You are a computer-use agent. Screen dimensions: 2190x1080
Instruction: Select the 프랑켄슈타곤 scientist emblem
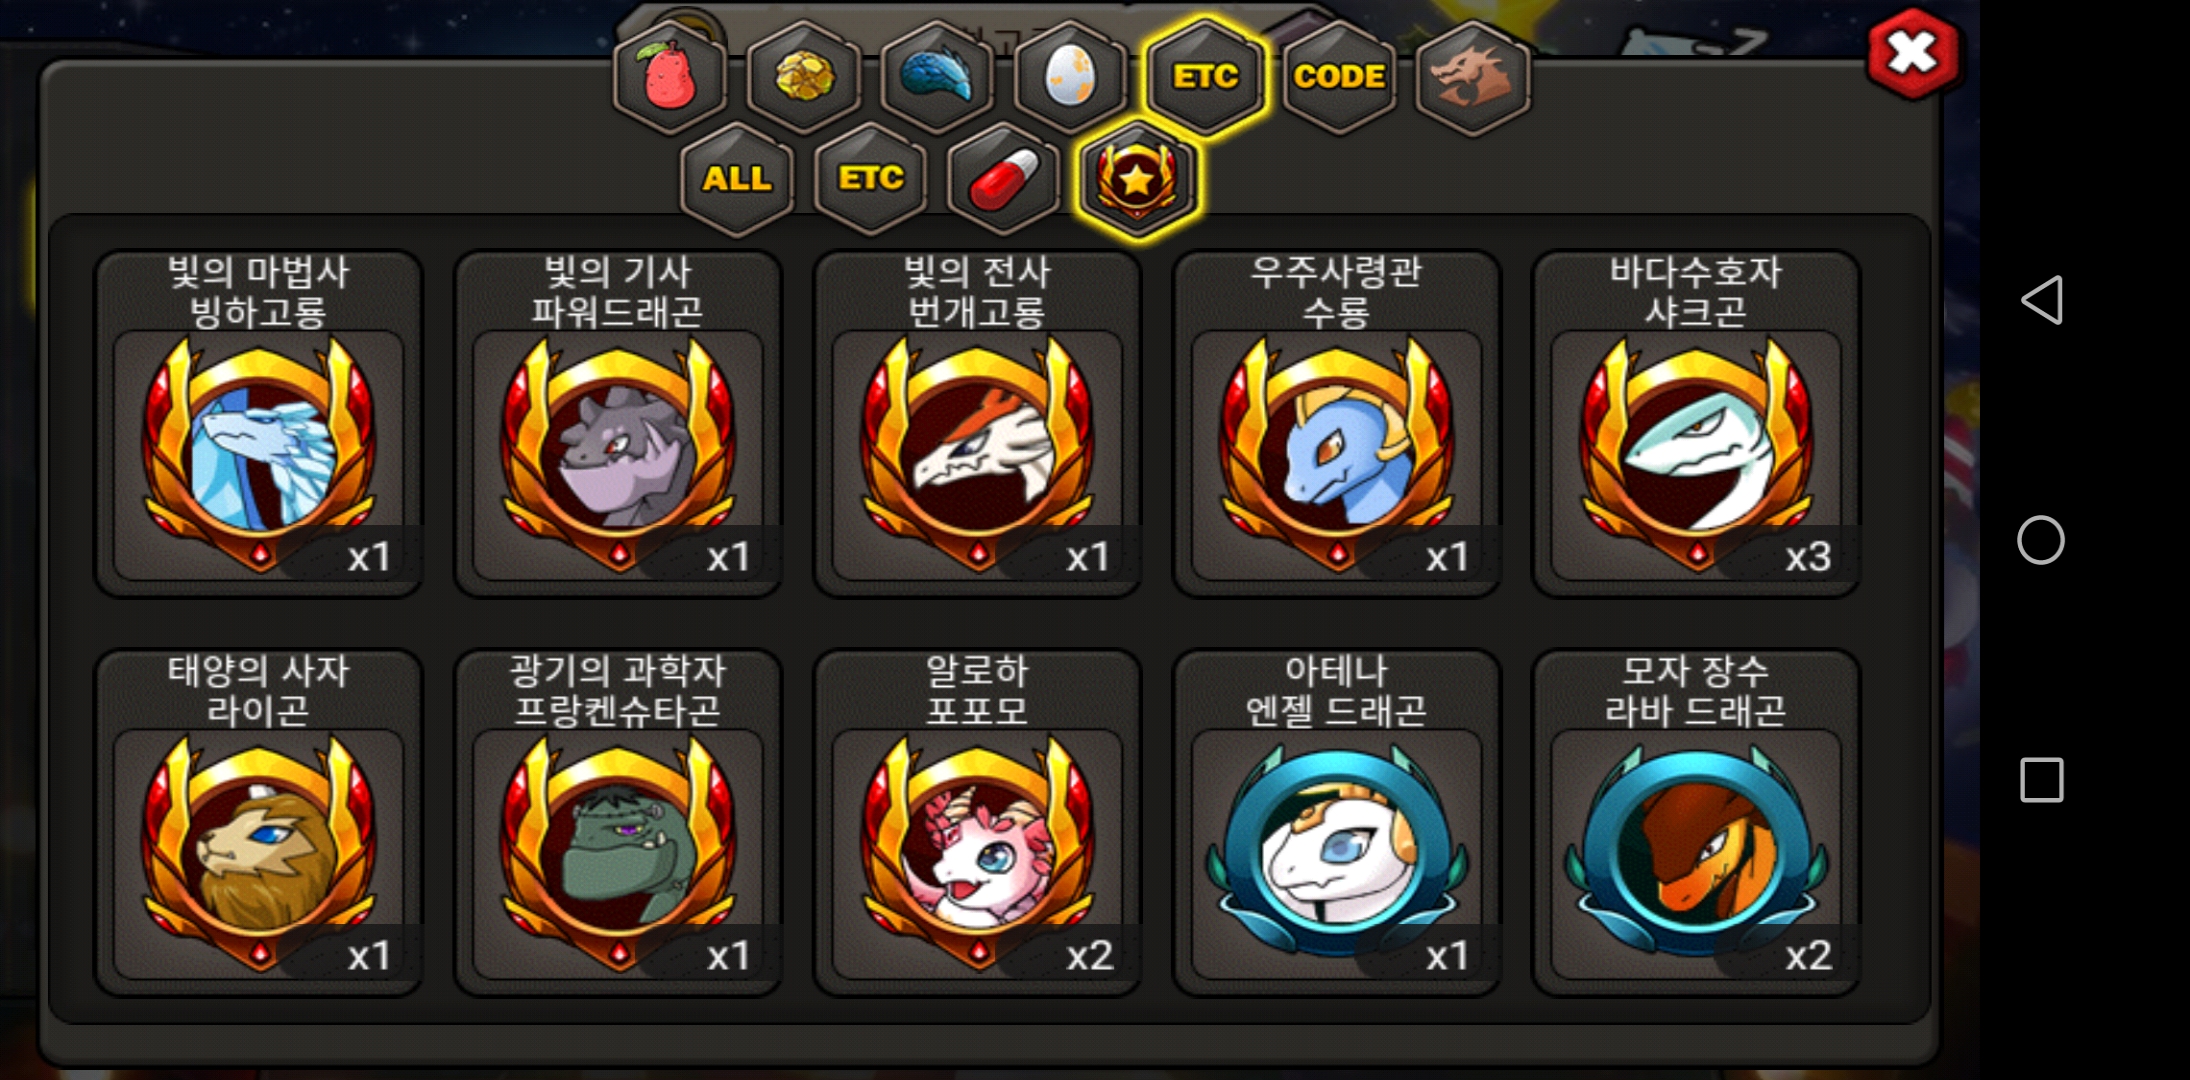618,823
